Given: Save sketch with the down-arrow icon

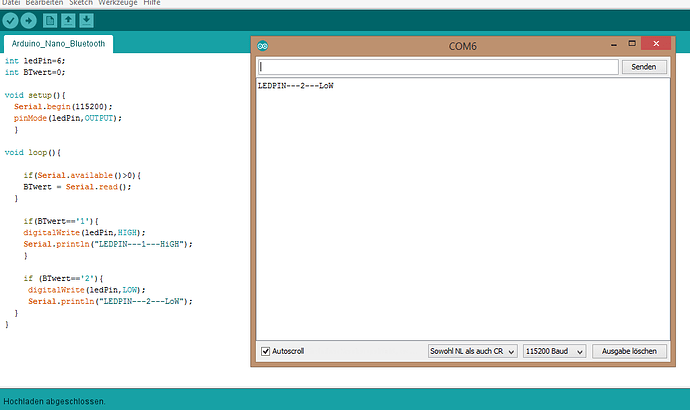Looking at the screenshot, I should [x=87, y=21].
